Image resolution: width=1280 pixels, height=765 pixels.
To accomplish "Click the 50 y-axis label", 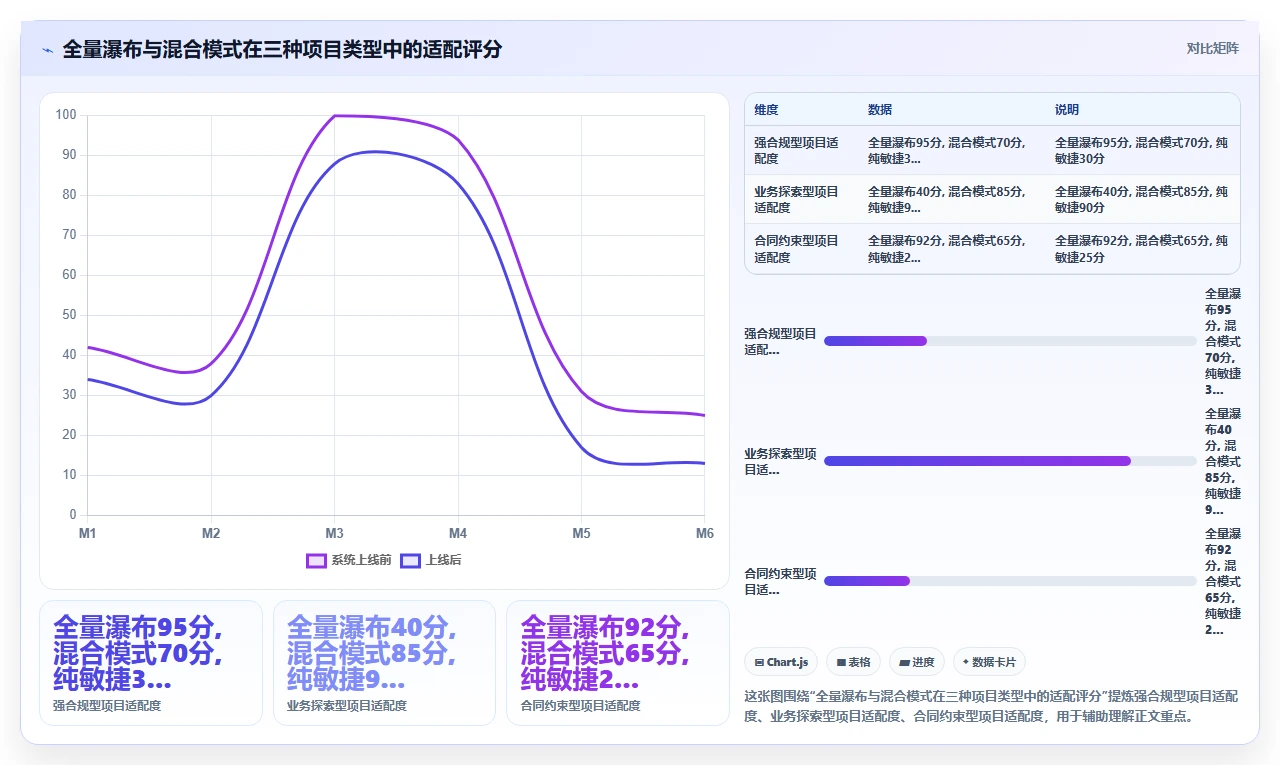I will 69,315.
